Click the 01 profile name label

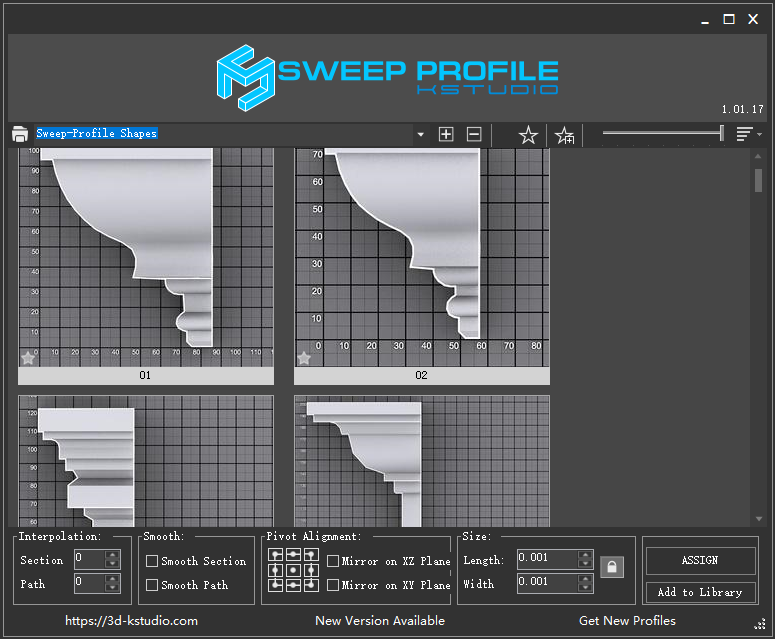tap(145, 376)
